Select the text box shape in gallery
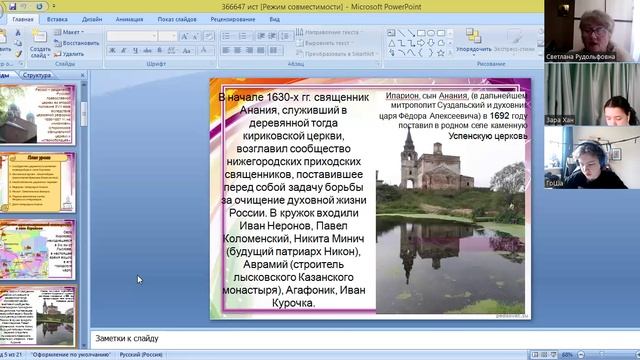Viewport: 640px width, 360px height. point(391,33)
